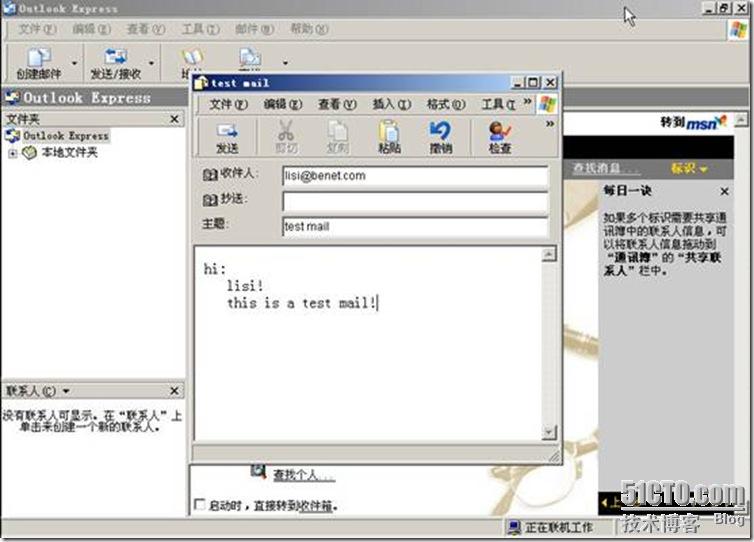Close the Tip of the Day panel

724,191
